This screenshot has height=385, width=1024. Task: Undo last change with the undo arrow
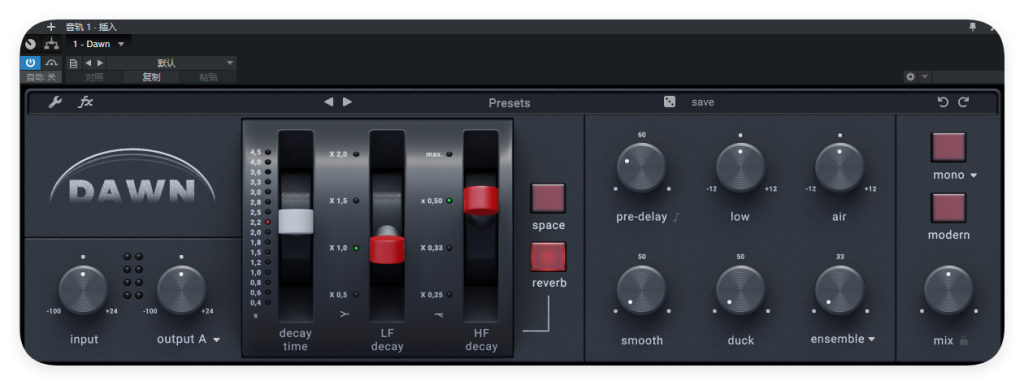point(942,102)
